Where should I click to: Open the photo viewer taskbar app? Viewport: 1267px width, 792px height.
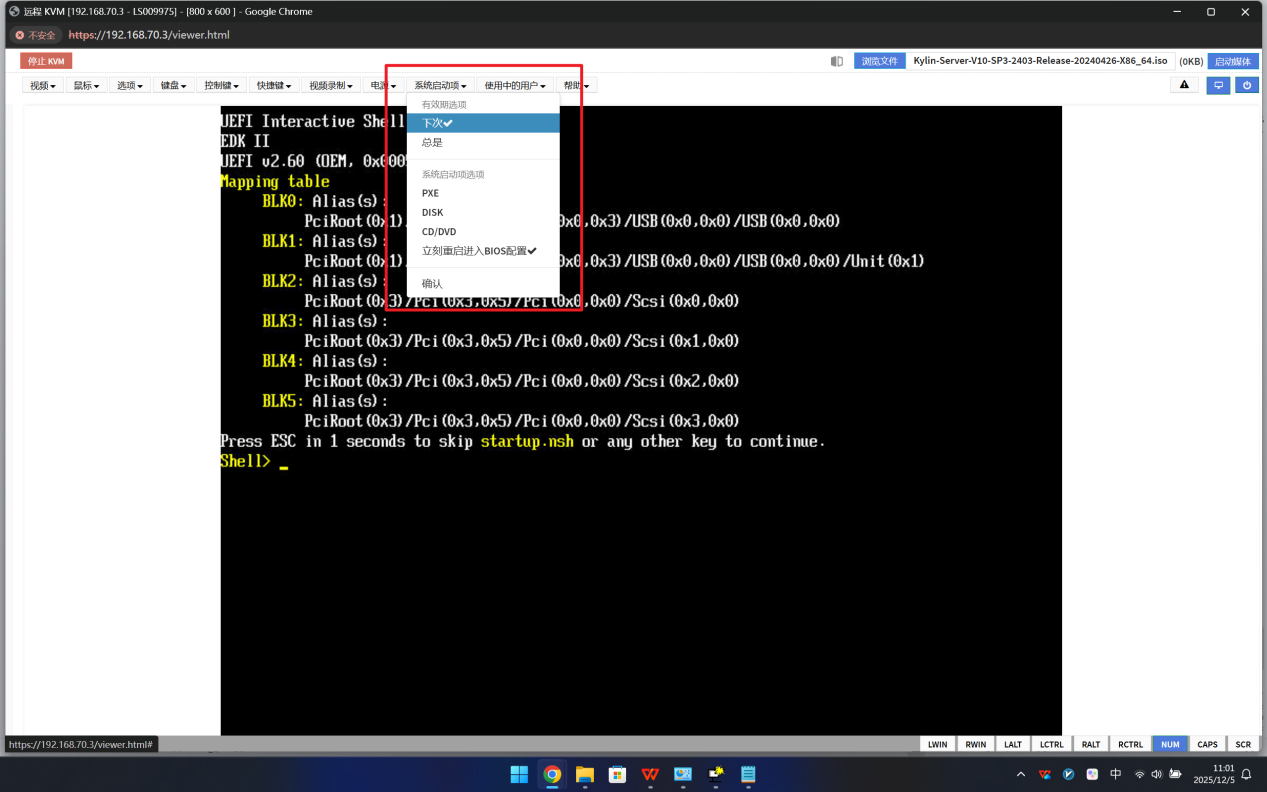[683, 774]
